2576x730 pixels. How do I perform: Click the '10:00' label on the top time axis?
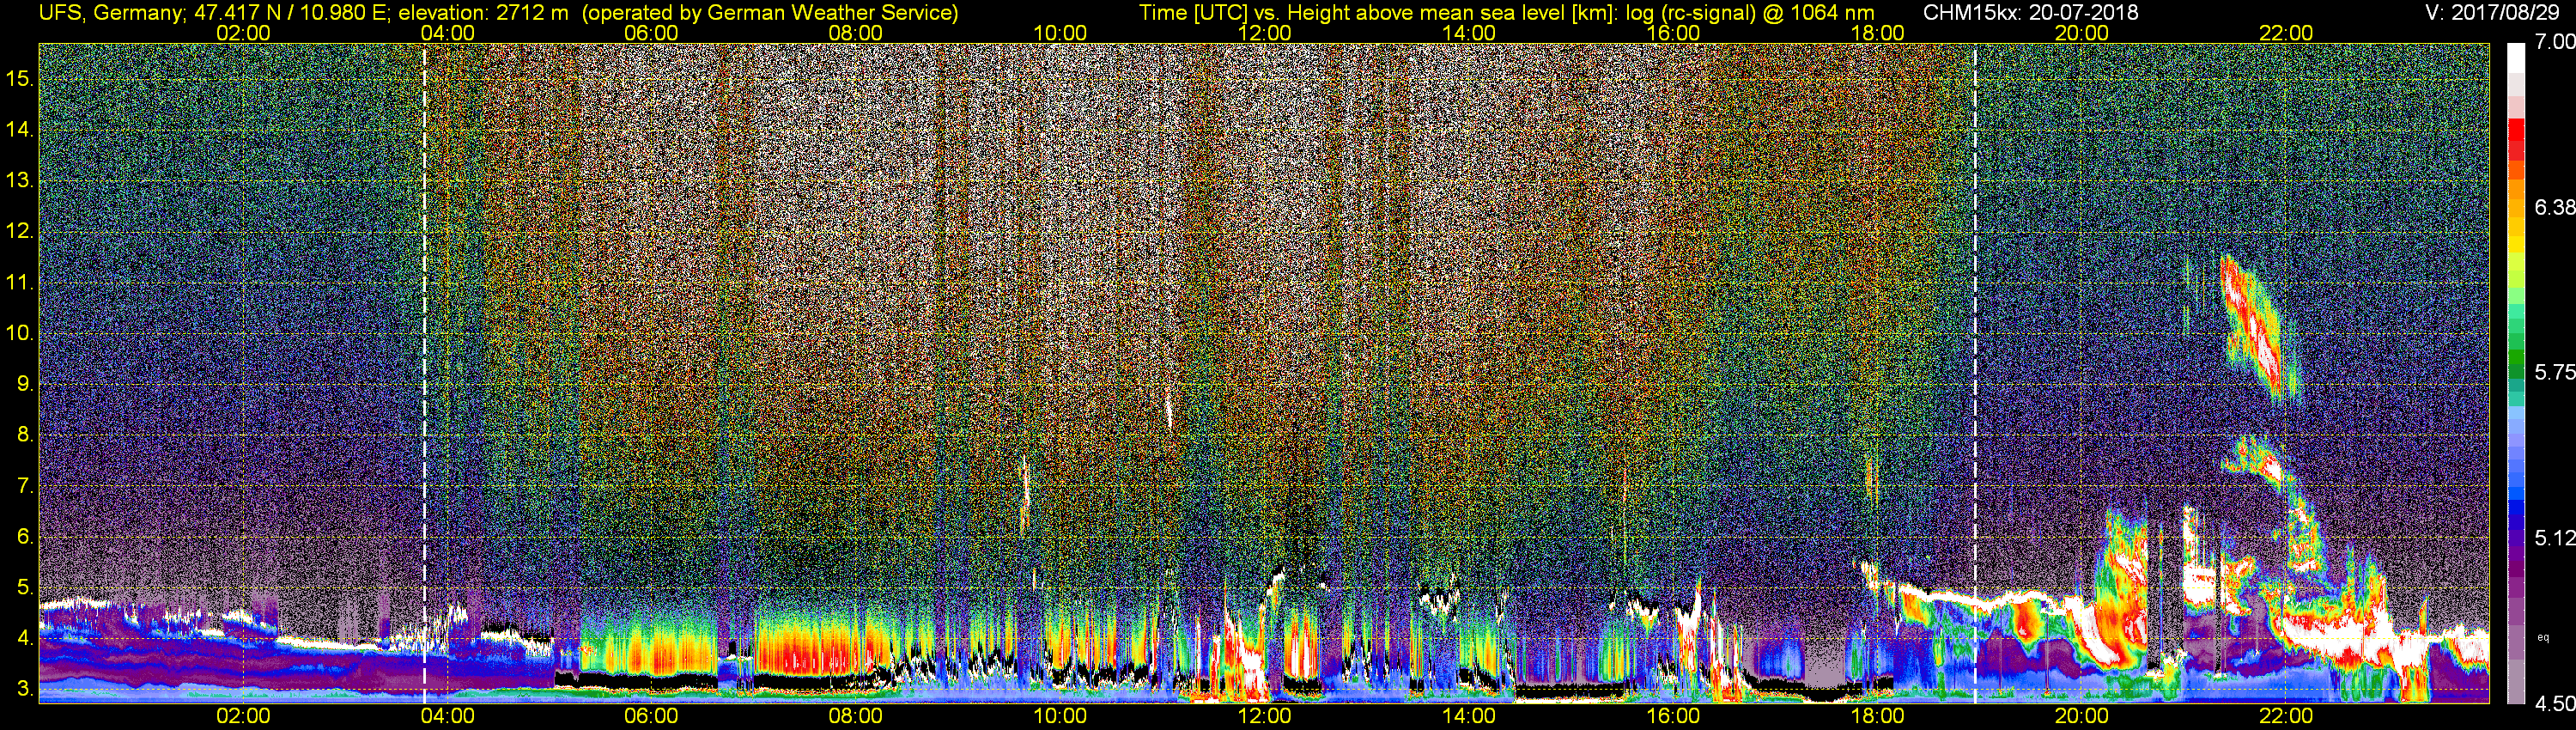coord(1060,33)
